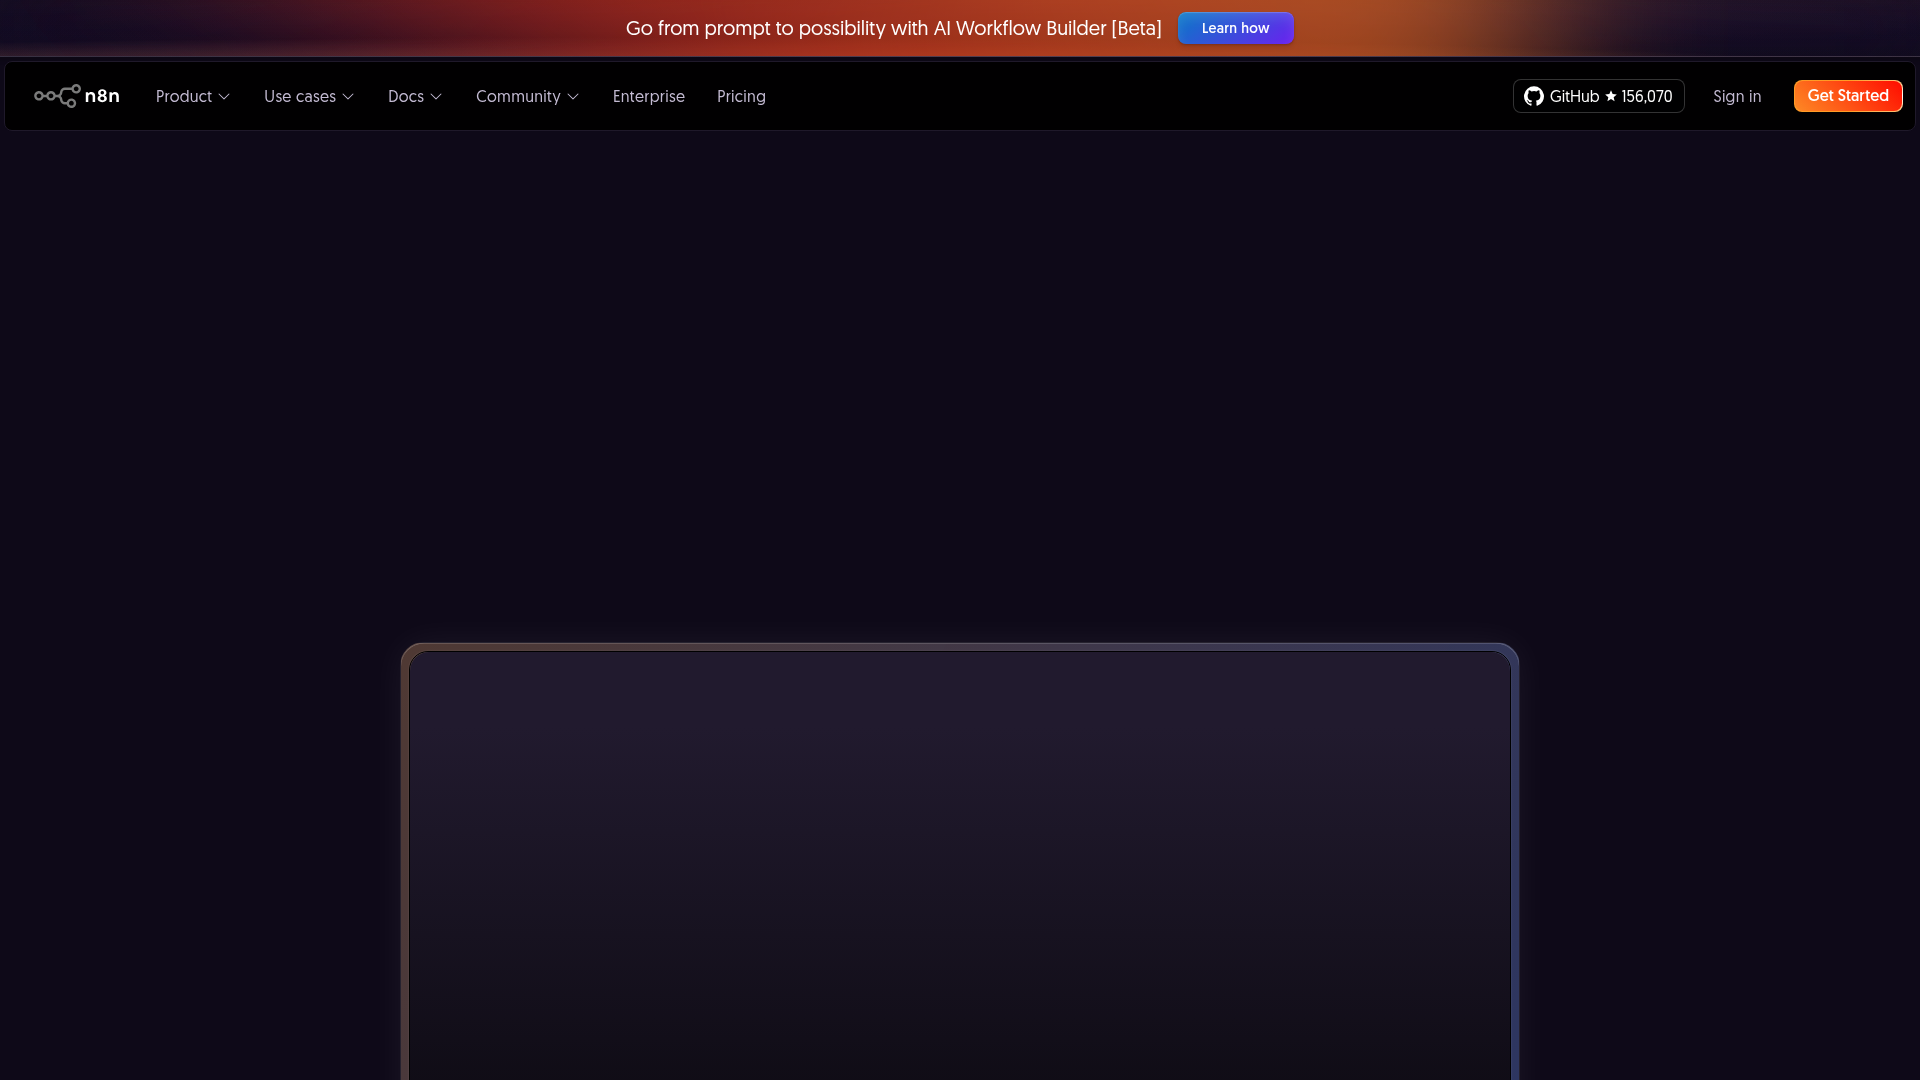The height and width of the screenshot is (1080, 1920).
Task: Click the GitHub octocat icon
Action: click(x=1532, y=96)
